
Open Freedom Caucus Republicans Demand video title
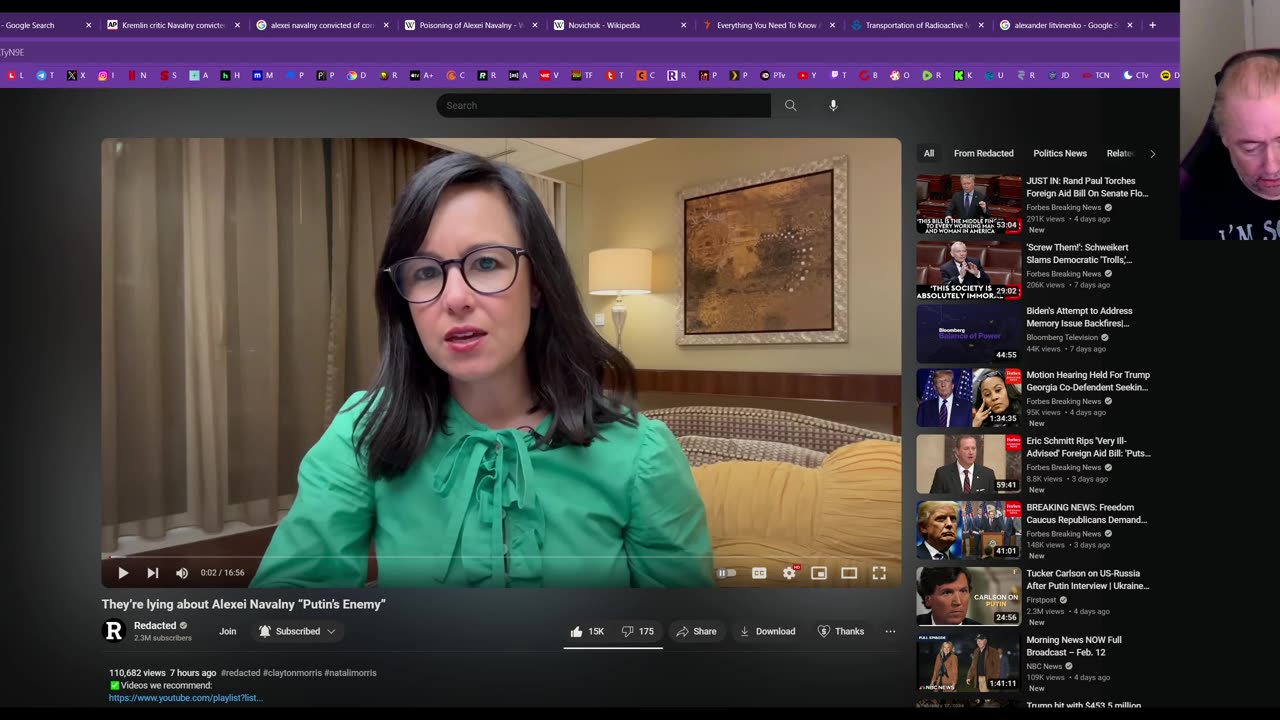1087,513
